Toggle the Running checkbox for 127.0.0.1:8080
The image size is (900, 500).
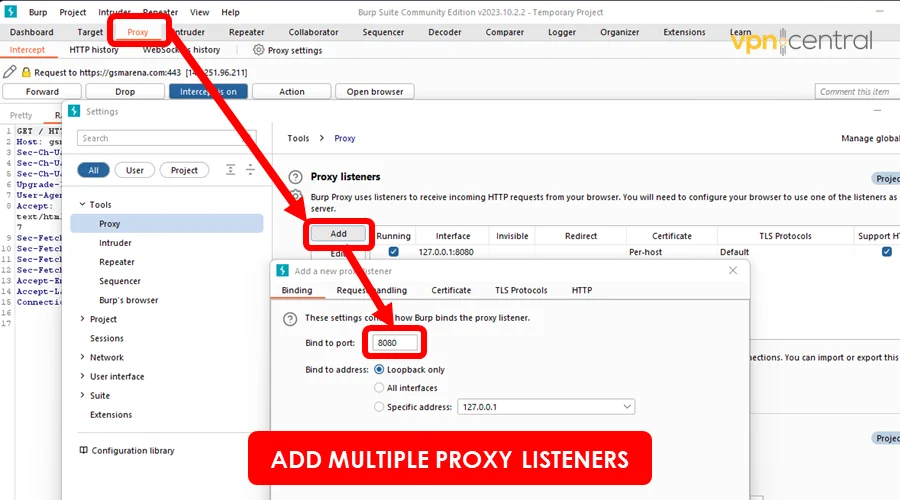point(393,251)
